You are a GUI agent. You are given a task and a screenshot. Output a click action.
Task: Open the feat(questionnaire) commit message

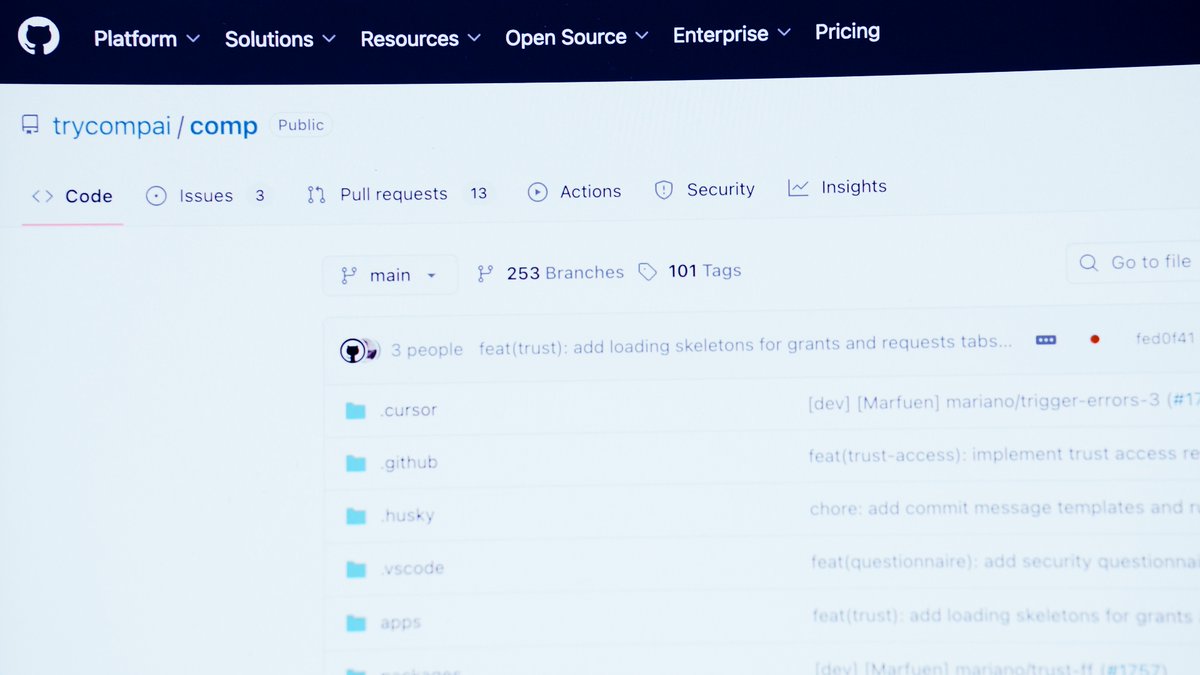coord(1005,562)
